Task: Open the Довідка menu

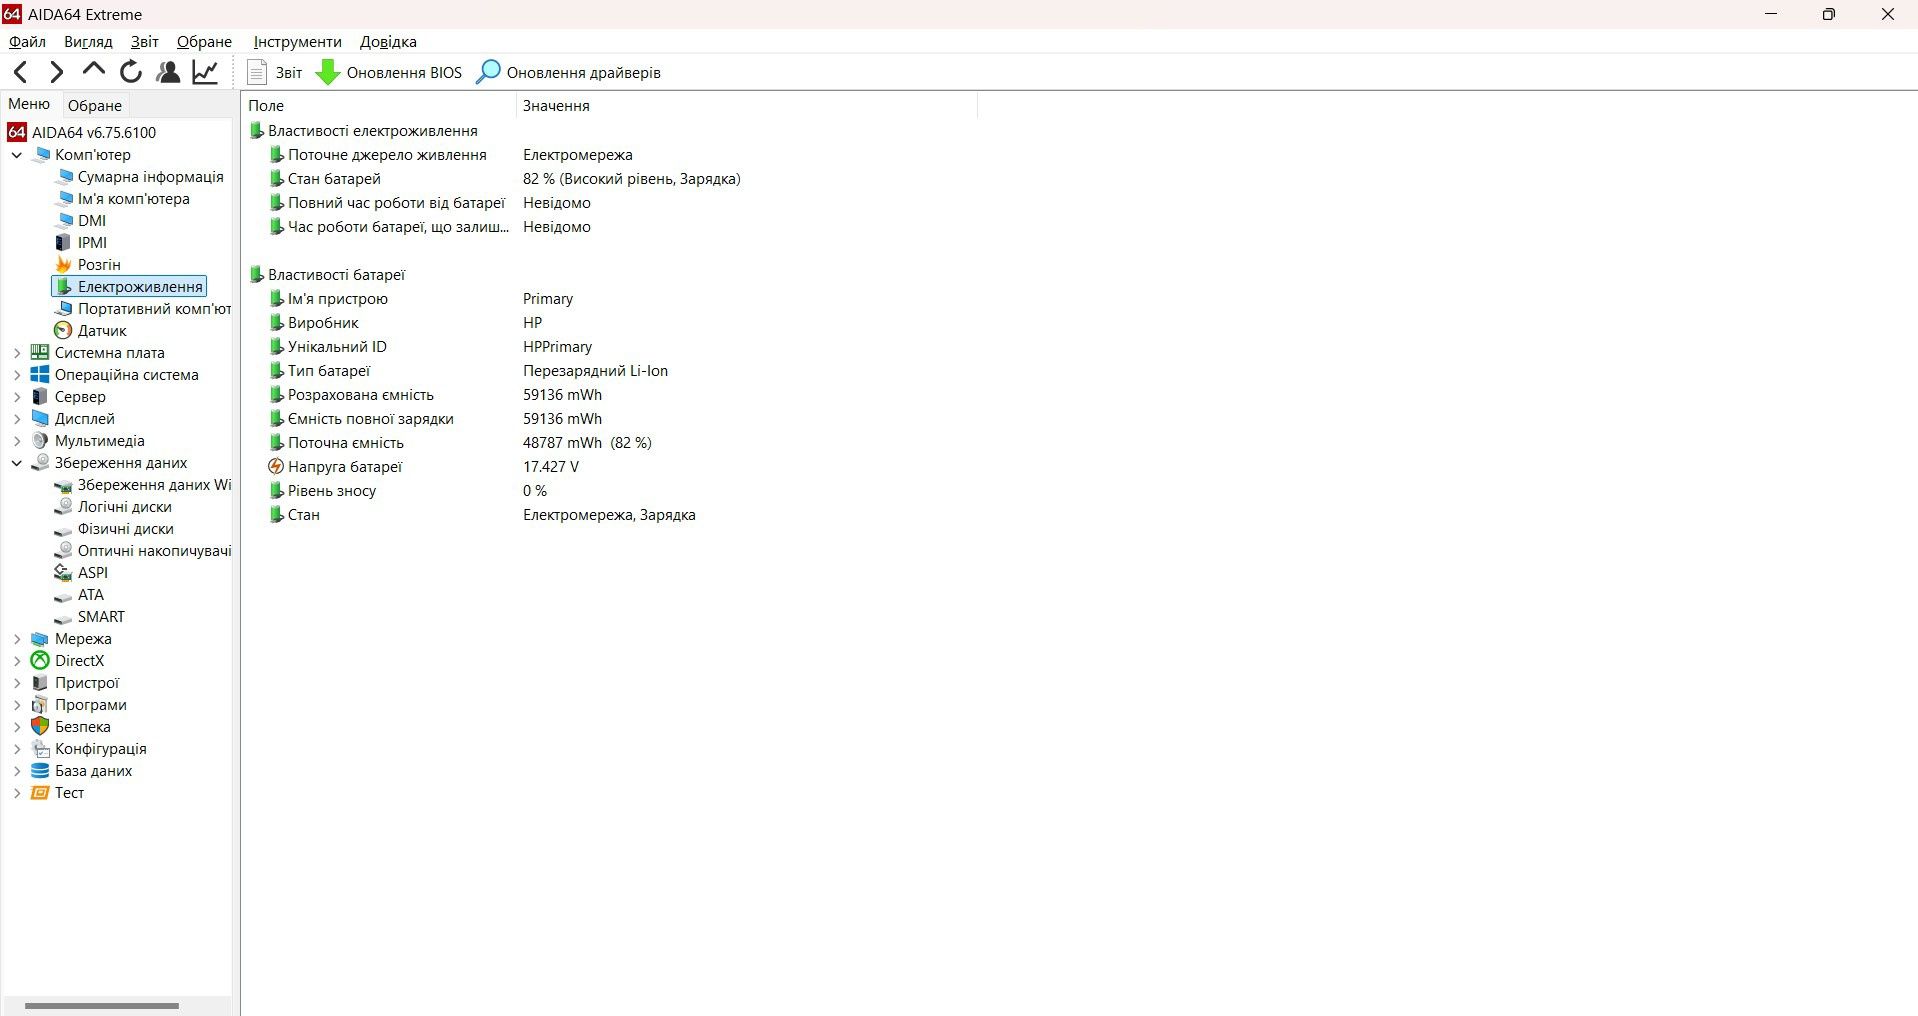Action: pos(388,42)
